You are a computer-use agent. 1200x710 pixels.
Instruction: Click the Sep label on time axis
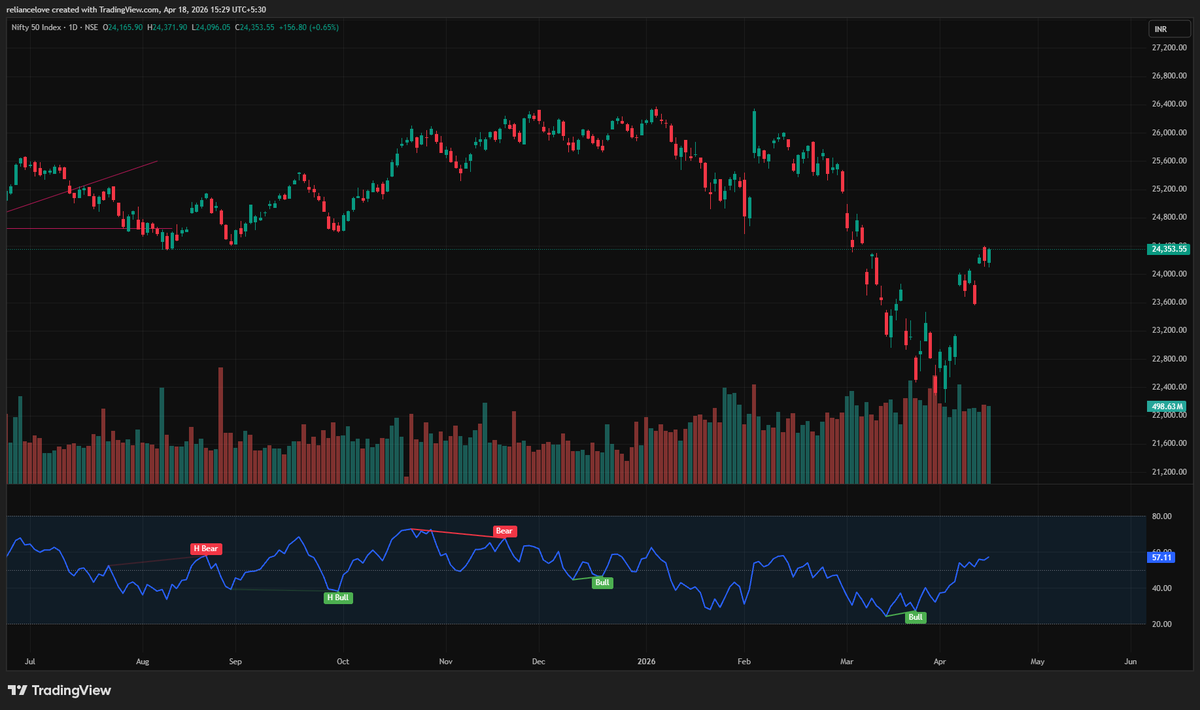pyautogui.click(x=236, y=661)
